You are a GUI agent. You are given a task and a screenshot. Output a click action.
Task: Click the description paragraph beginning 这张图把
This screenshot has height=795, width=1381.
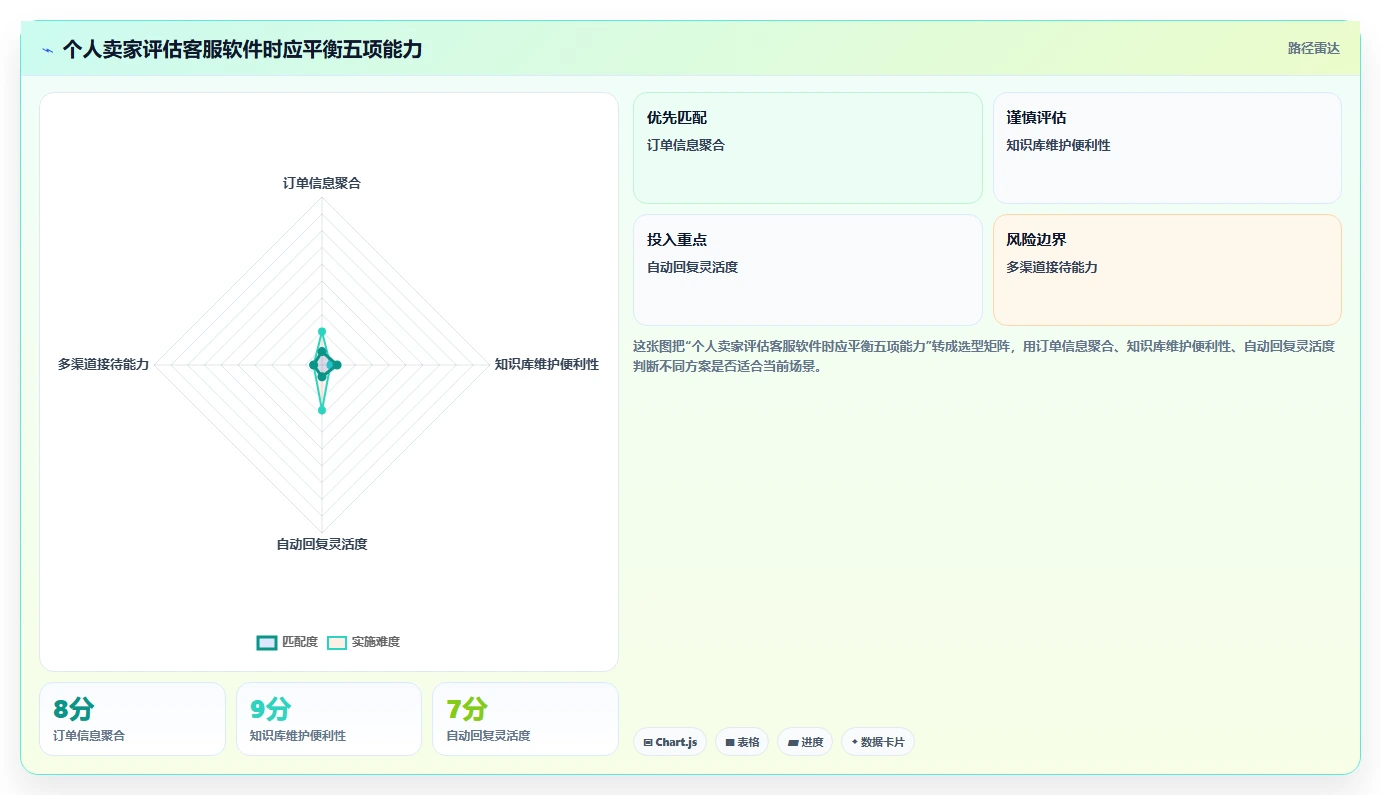click(x=985, y=356)
